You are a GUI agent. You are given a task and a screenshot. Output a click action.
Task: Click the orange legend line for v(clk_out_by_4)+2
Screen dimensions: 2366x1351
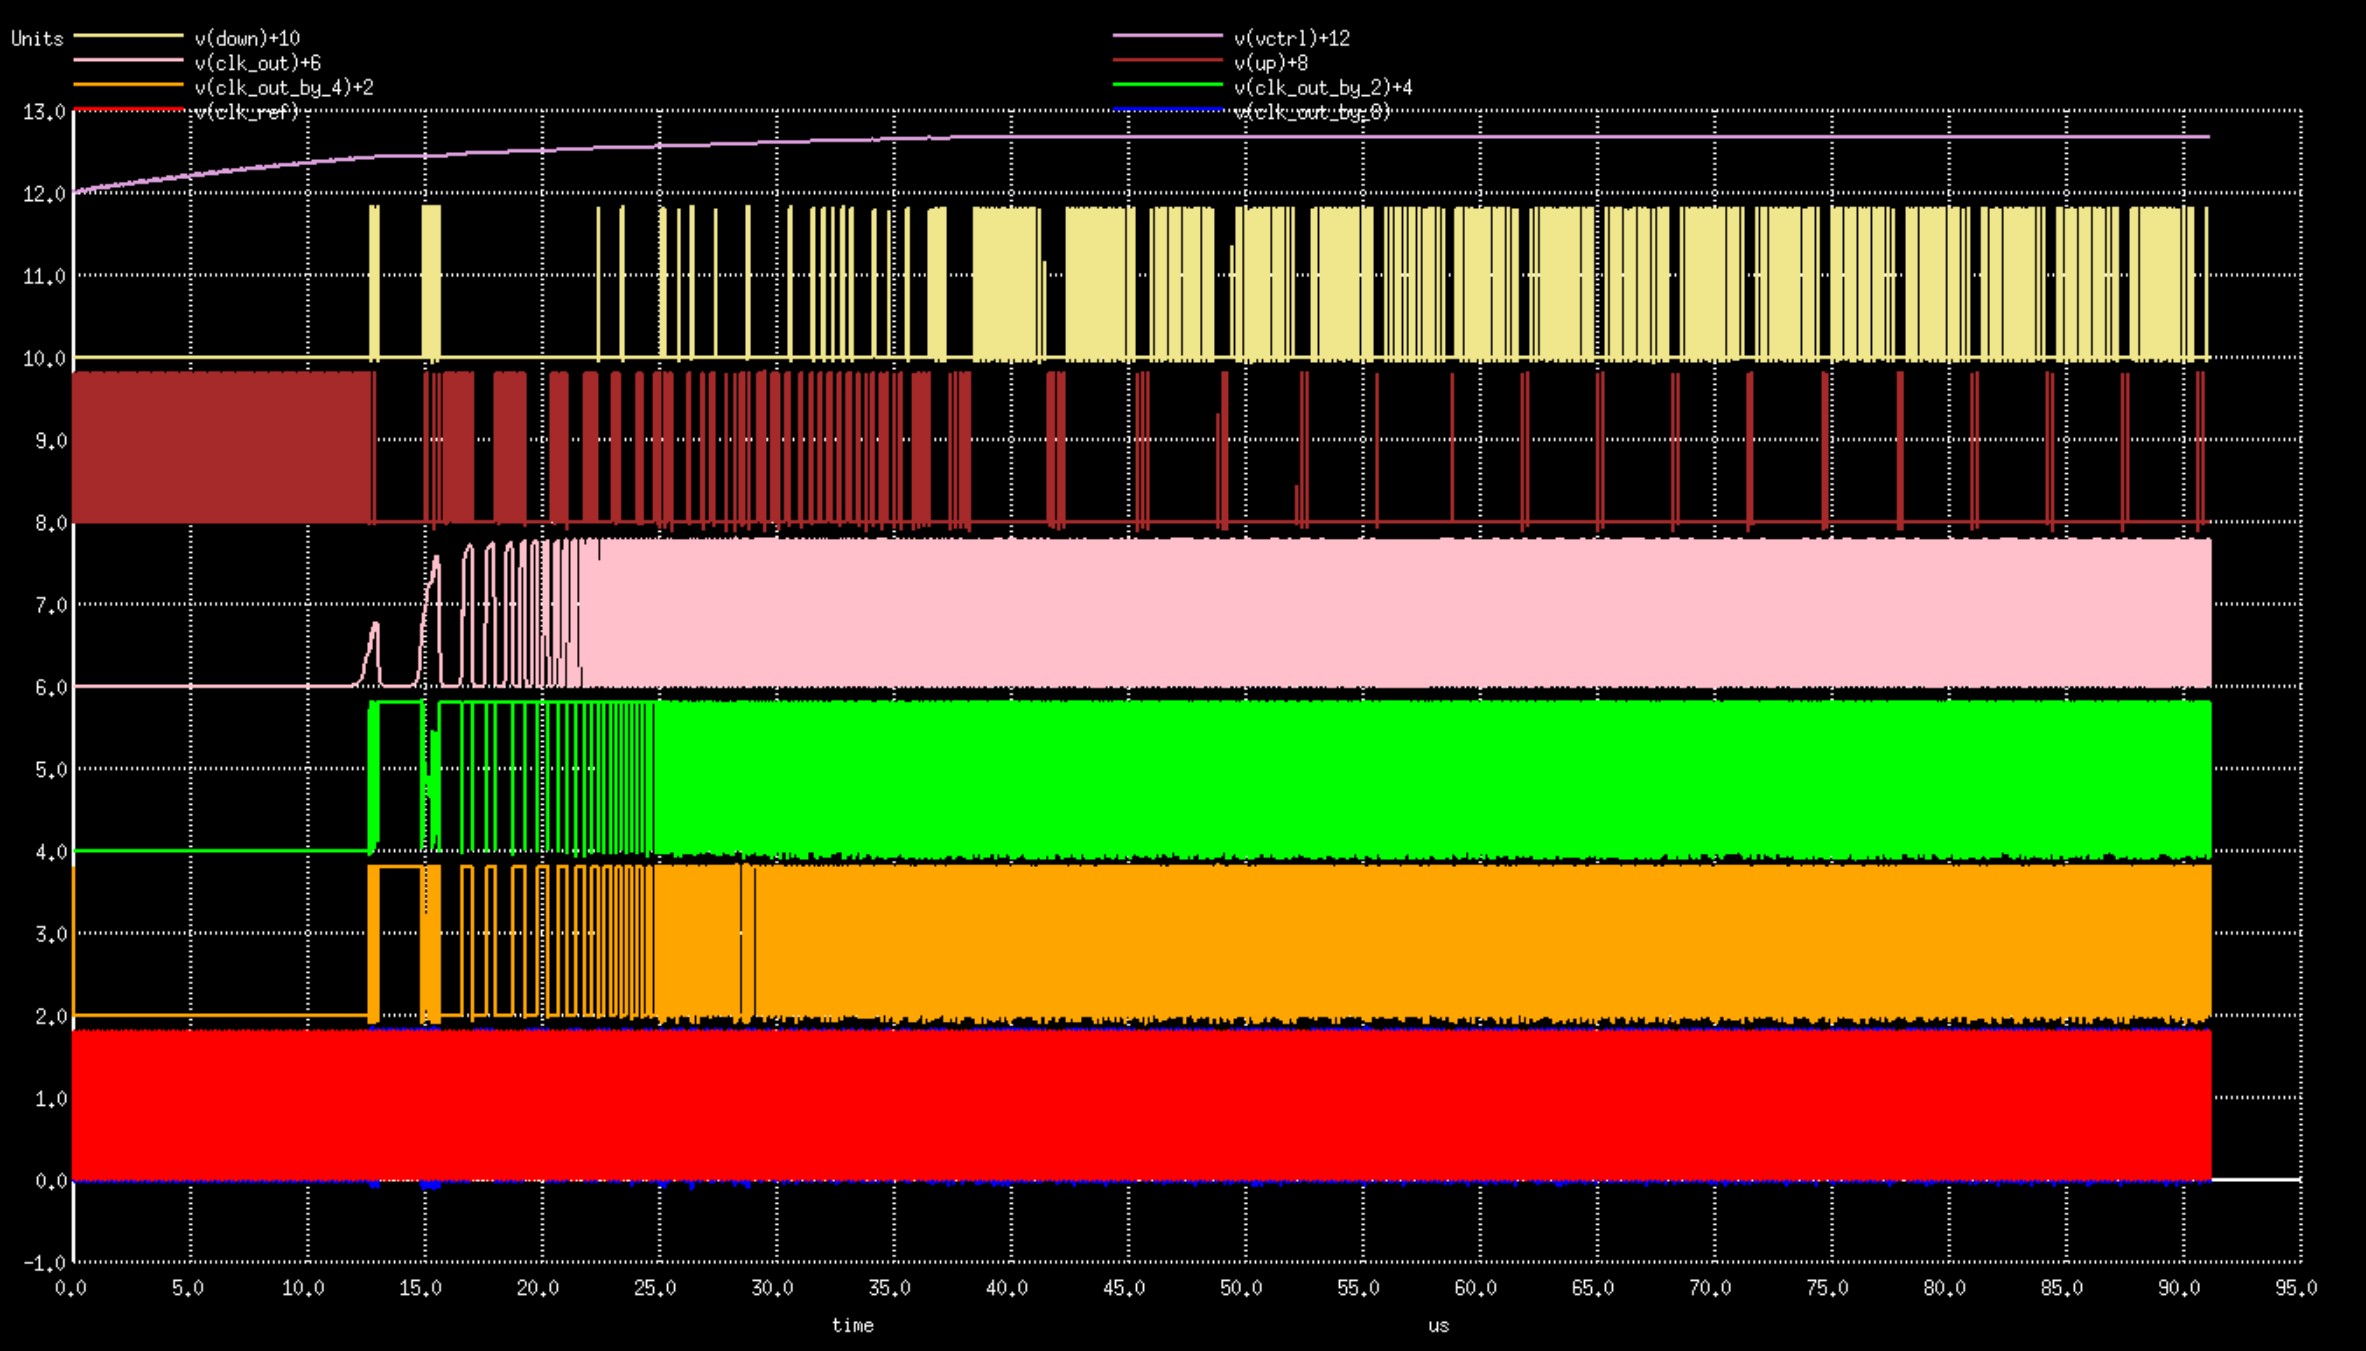[128, 85]
